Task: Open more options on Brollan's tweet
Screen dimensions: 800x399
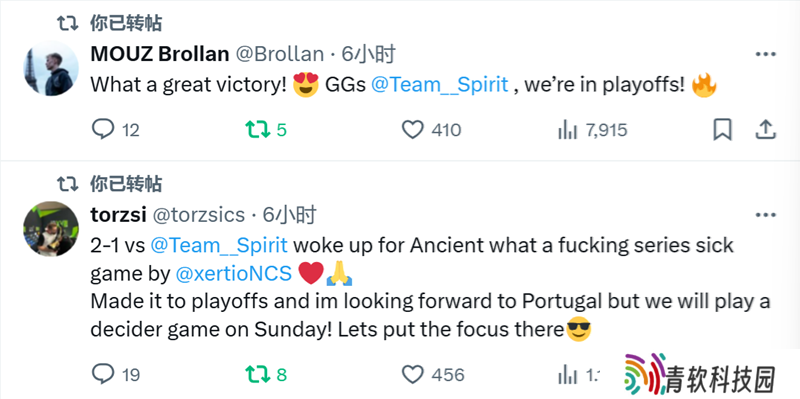Action: (x=765, y=54)
